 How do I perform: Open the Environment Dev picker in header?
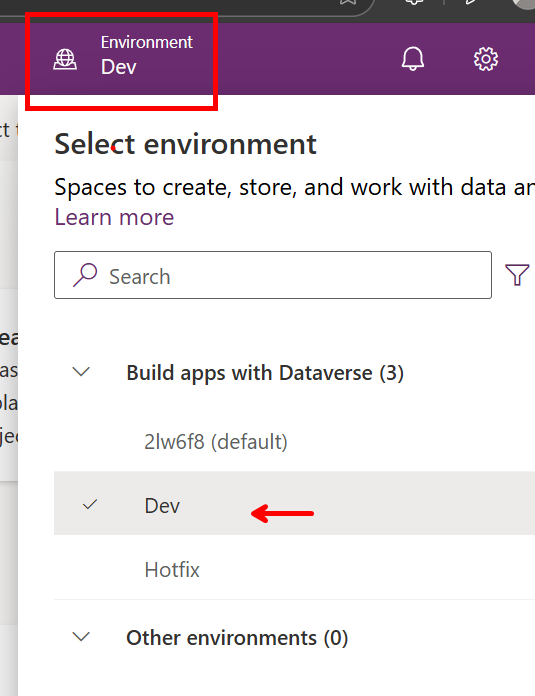[123, 59]
